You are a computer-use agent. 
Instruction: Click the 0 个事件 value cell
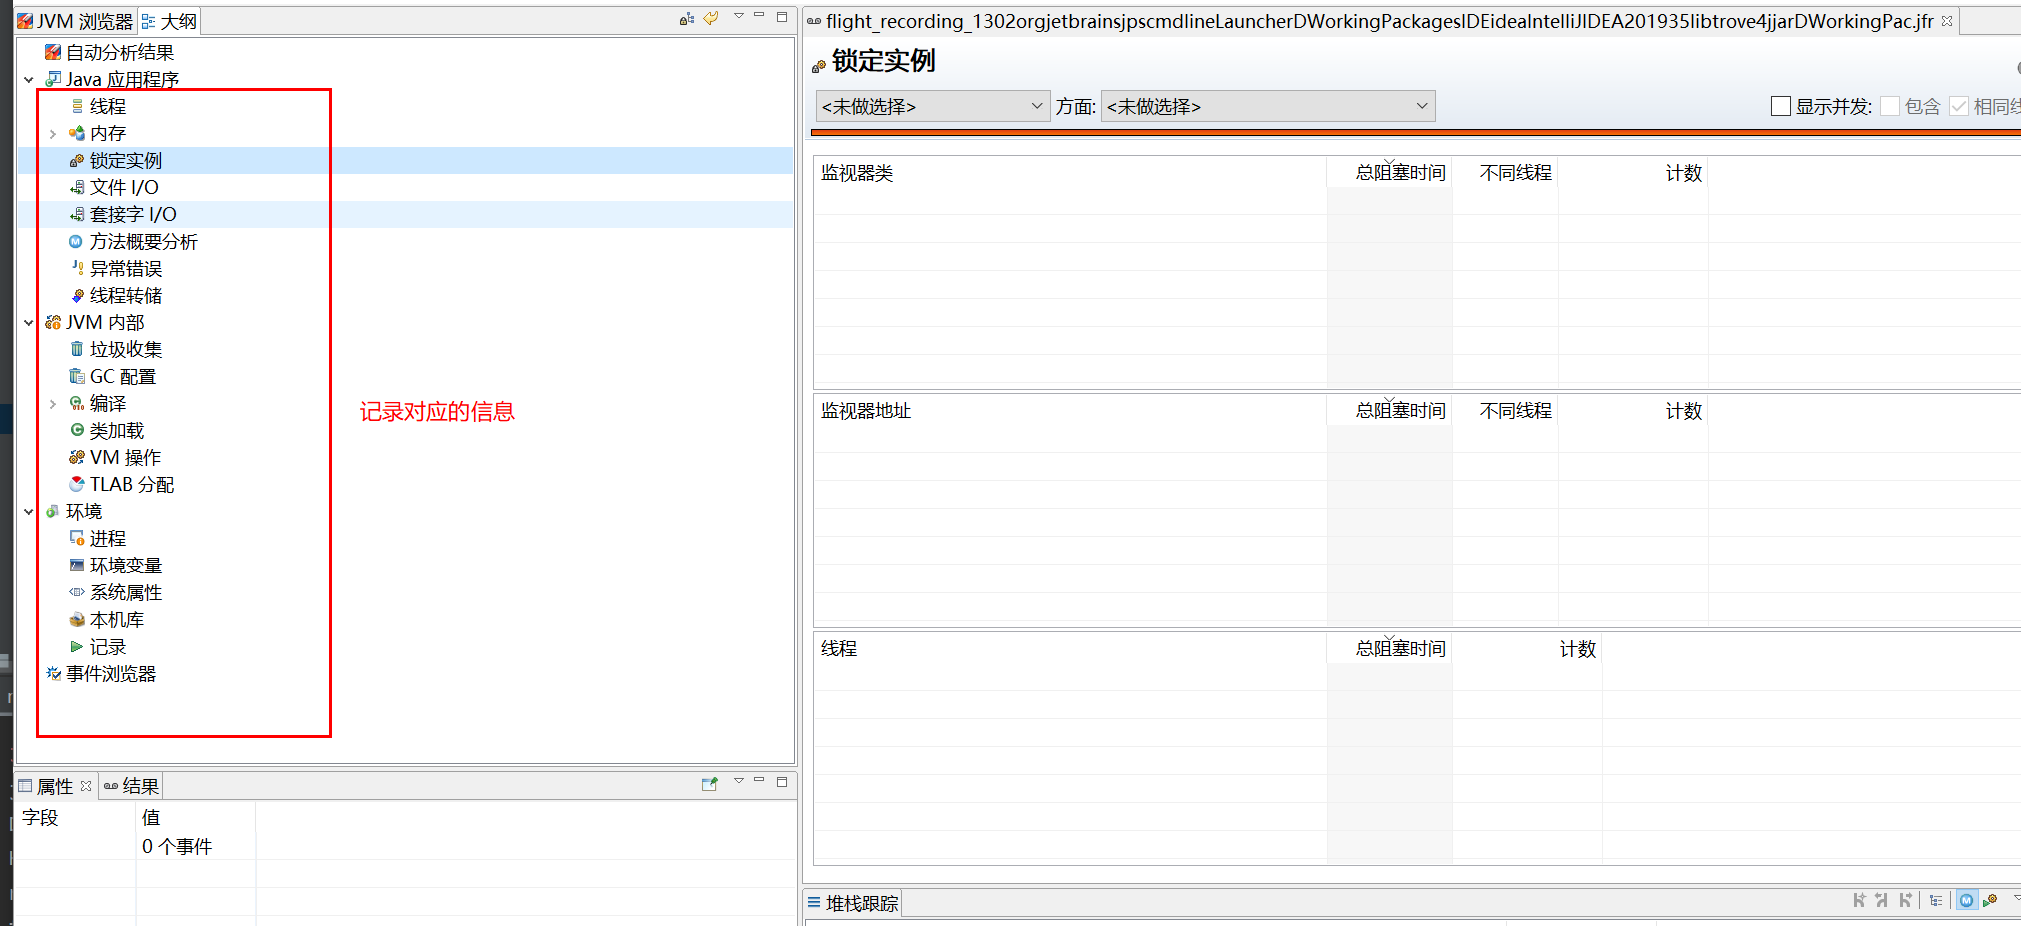pos(196,846)
